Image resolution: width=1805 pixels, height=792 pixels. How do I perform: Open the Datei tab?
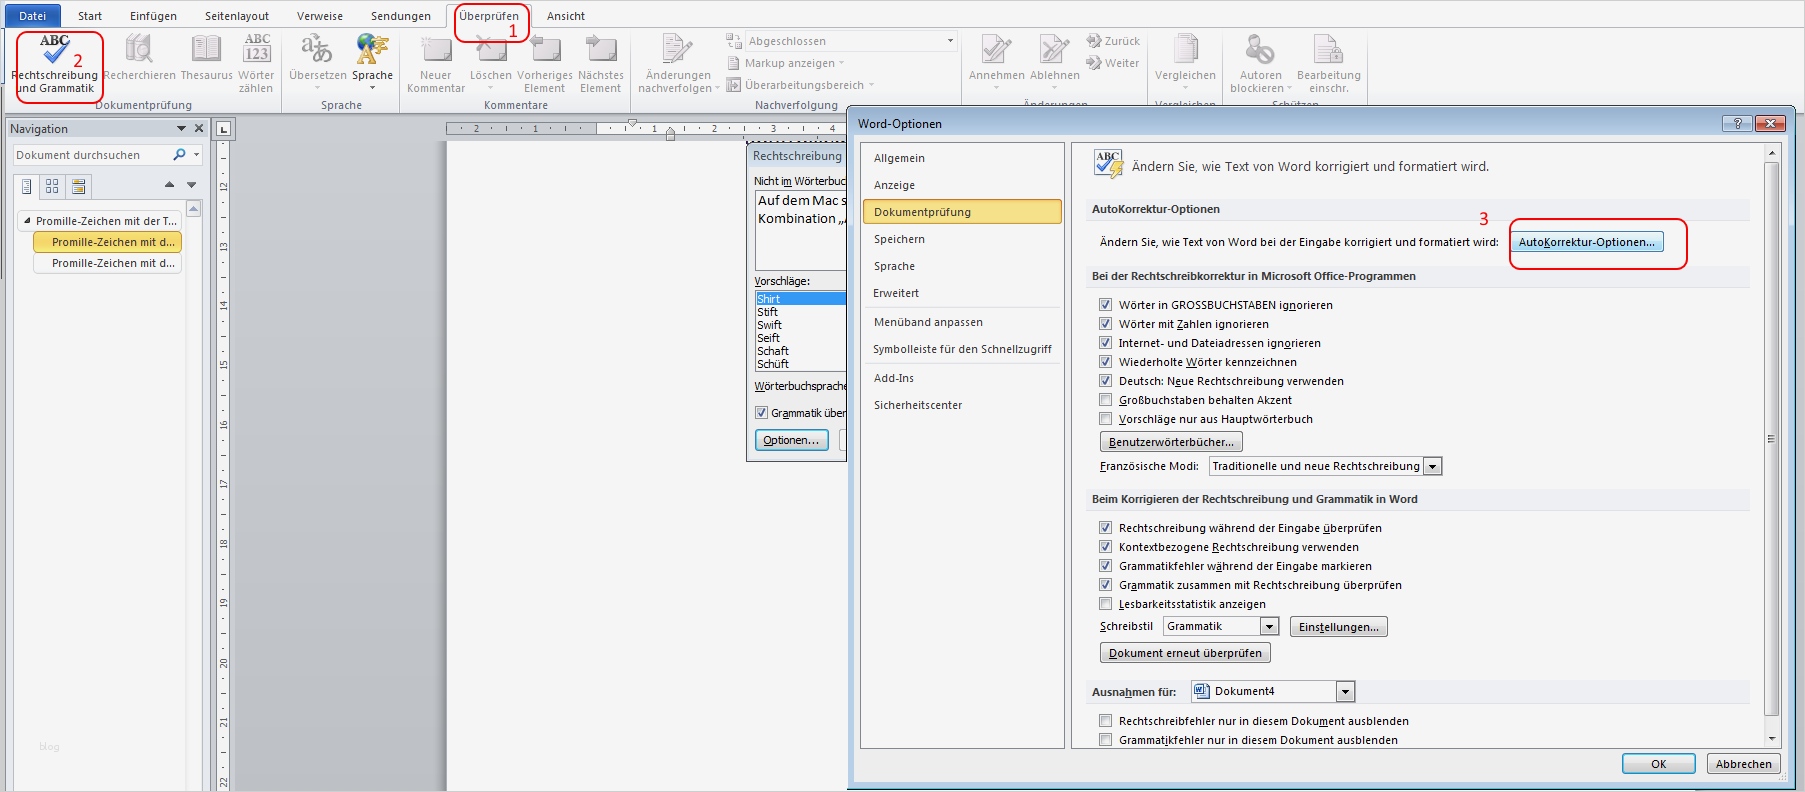[32, 16]
